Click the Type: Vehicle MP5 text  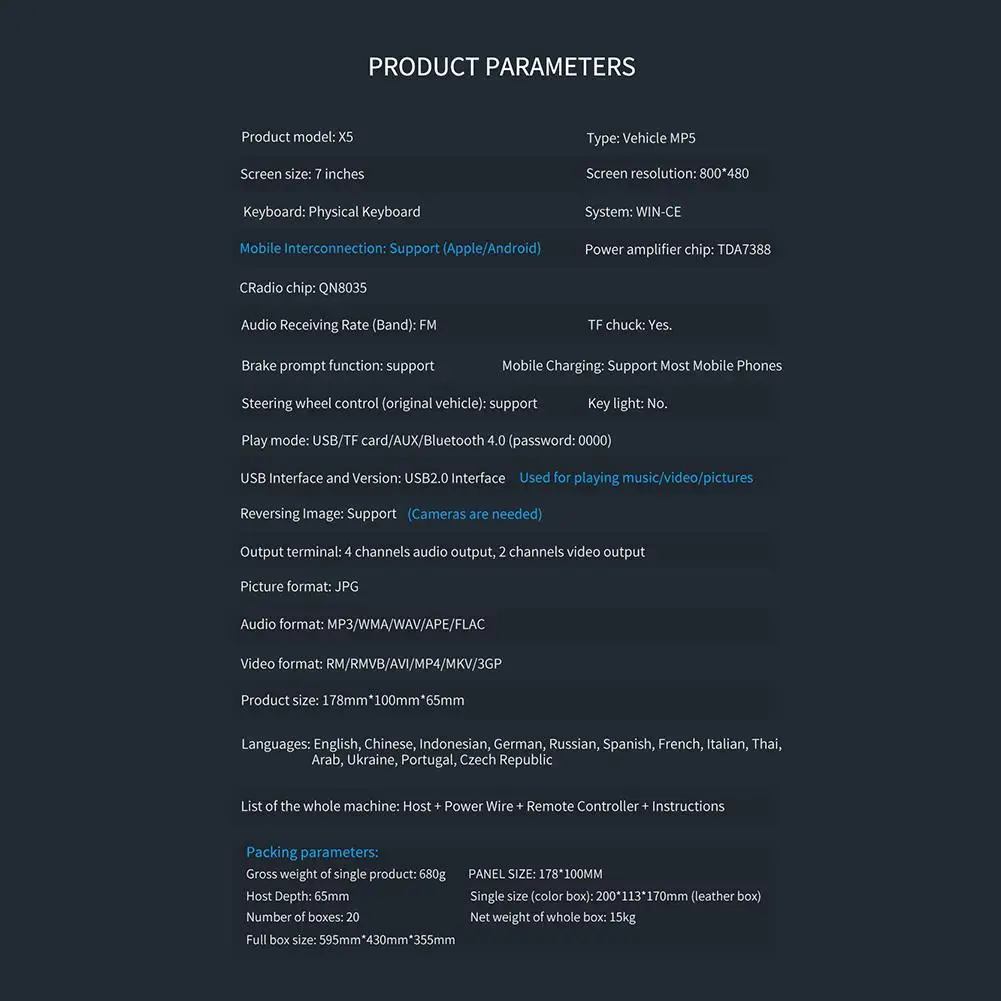coord(641,138)
